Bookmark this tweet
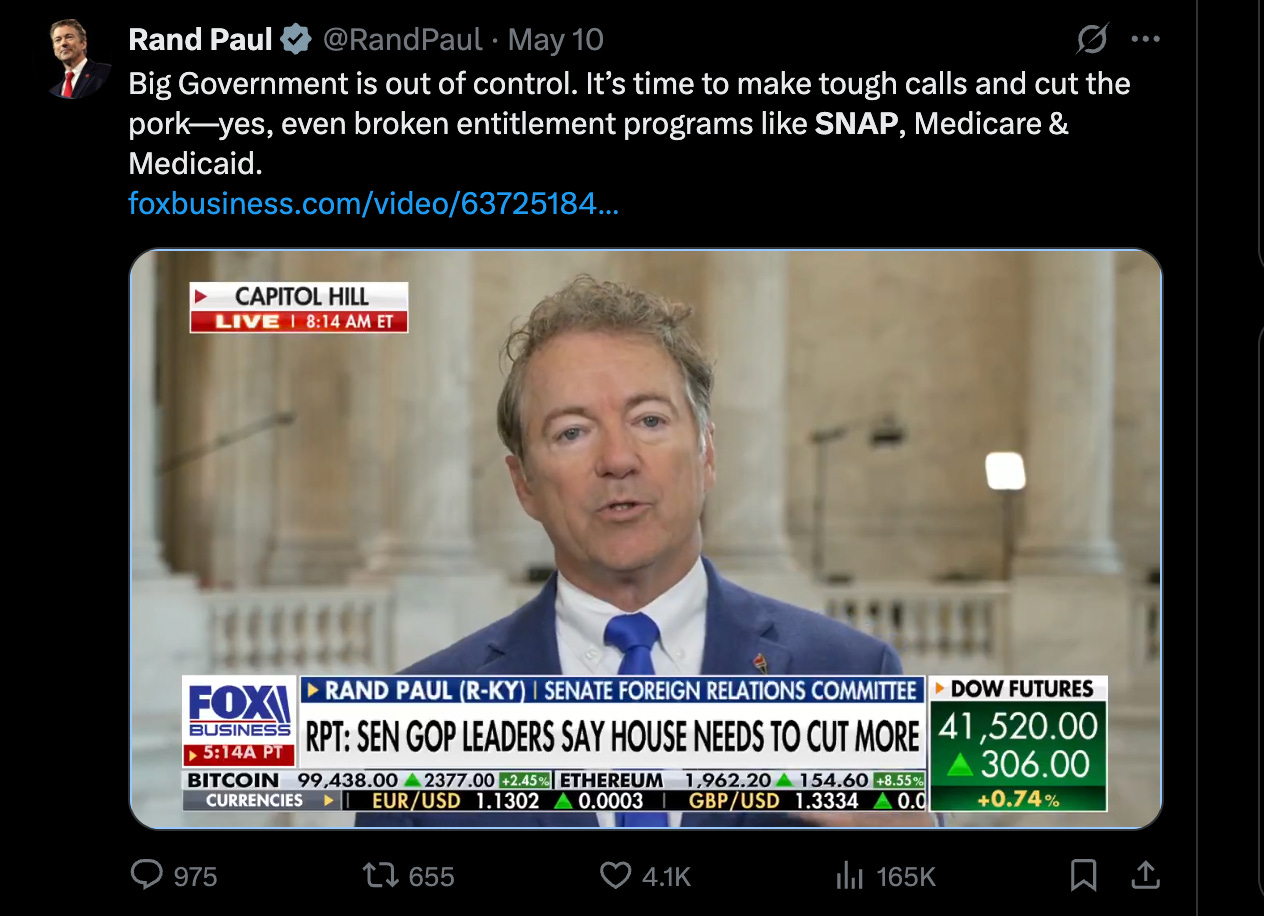1264x916 pixels. click(x=1083, y=876)
